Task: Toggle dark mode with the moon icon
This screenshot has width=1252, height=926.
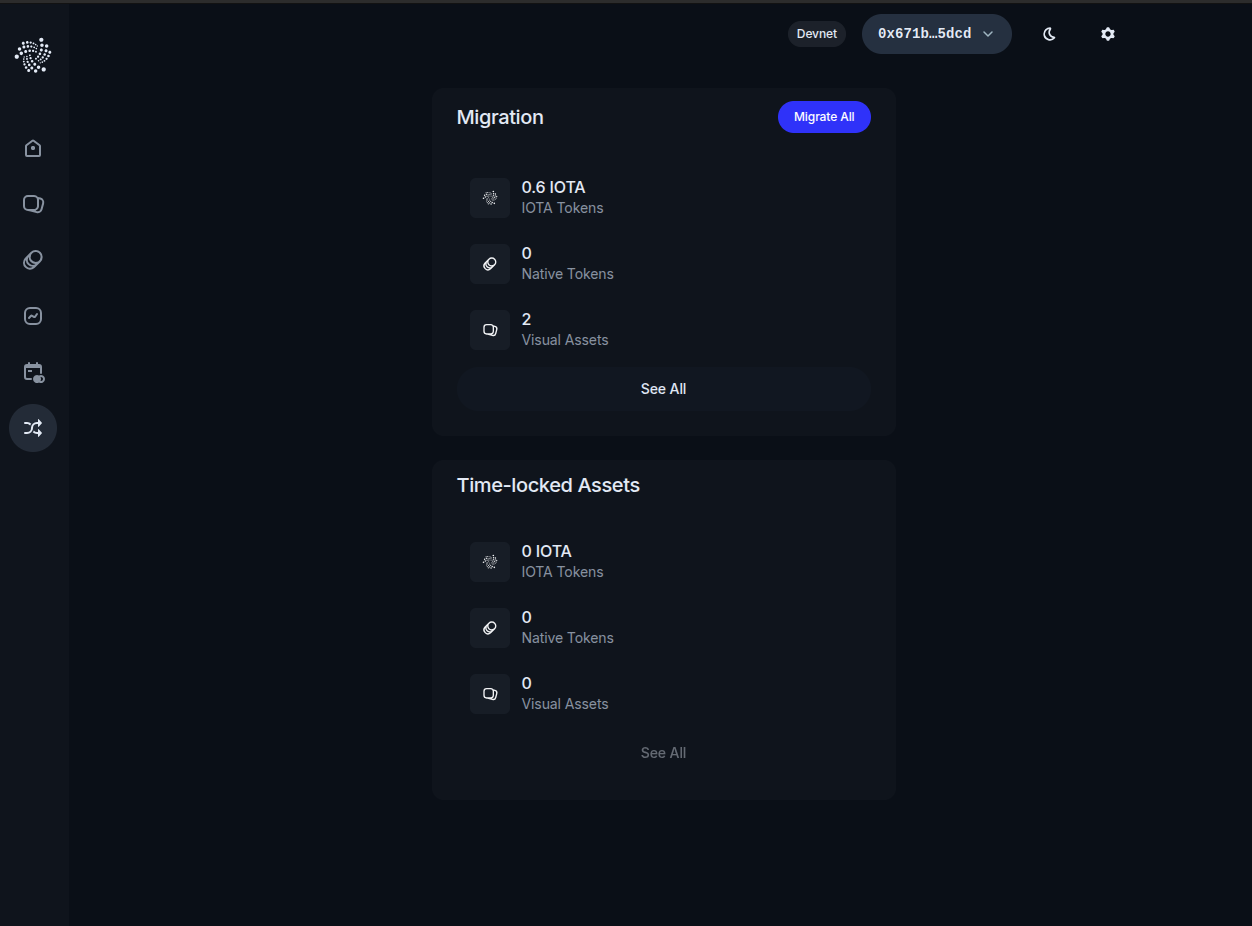Action: click(1048, 33)
